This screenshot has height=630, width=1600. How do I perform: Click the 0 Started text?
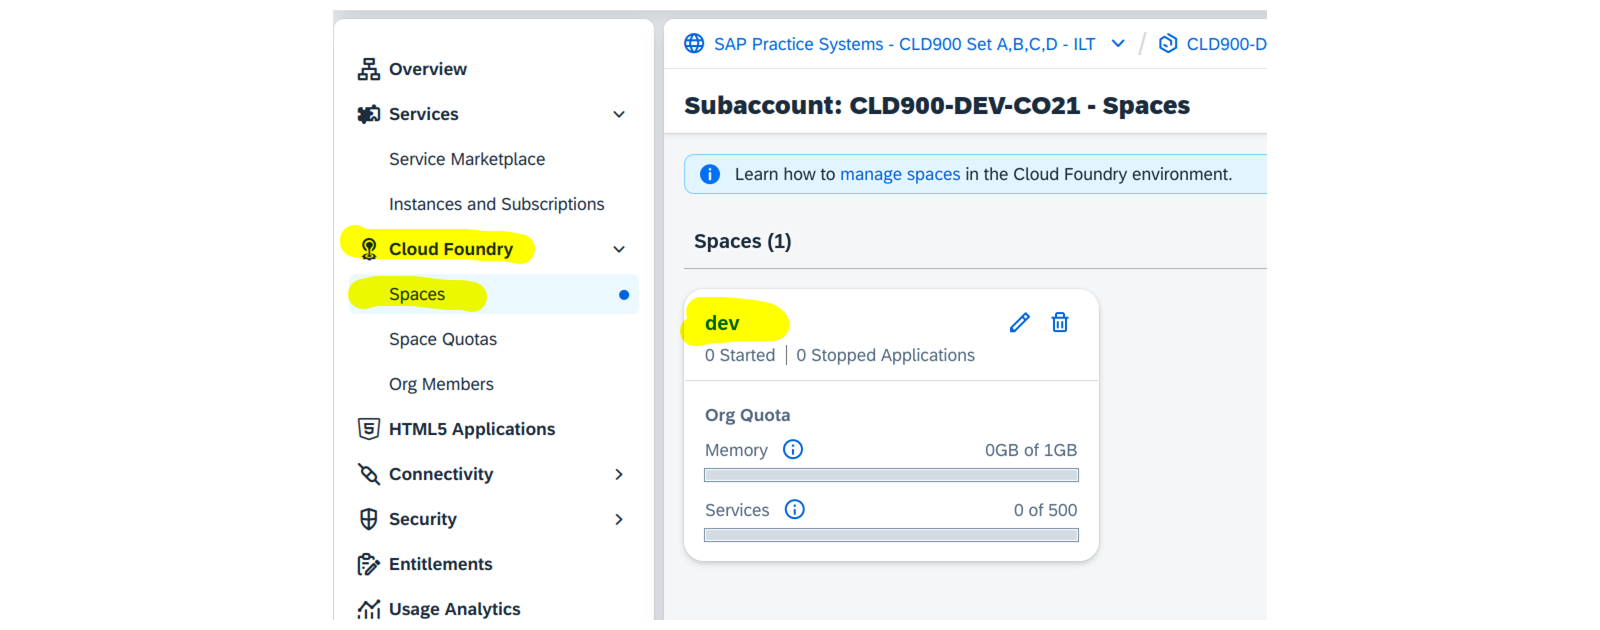740,355
